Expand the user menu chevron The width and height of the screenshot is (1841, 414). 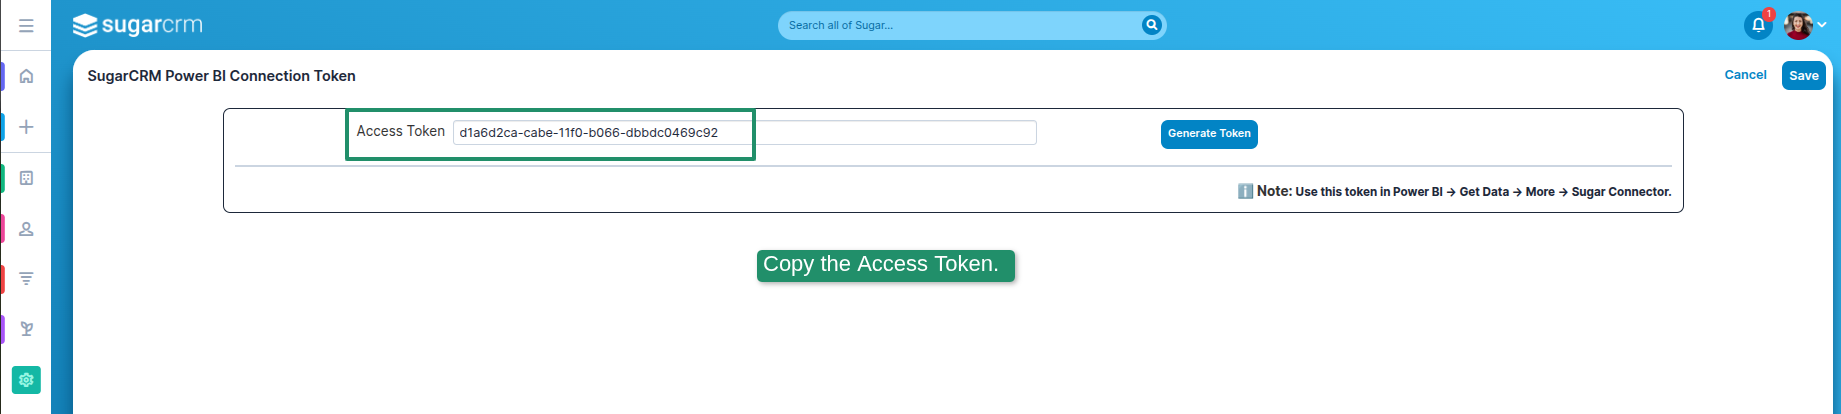coord(1822,26)
